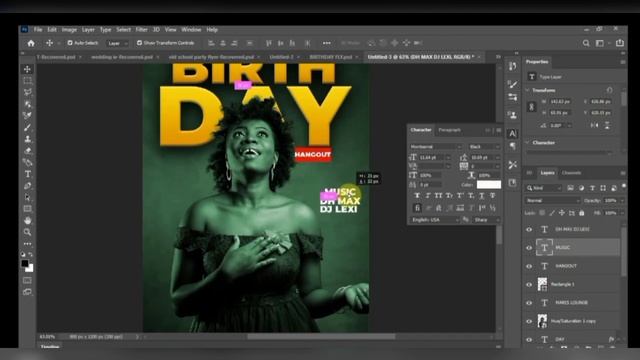The width and height of the screenshot is (640, 360).
Task: Hide the HANGOUT layer
Action: pyautogui.click(x=529, y=266)
